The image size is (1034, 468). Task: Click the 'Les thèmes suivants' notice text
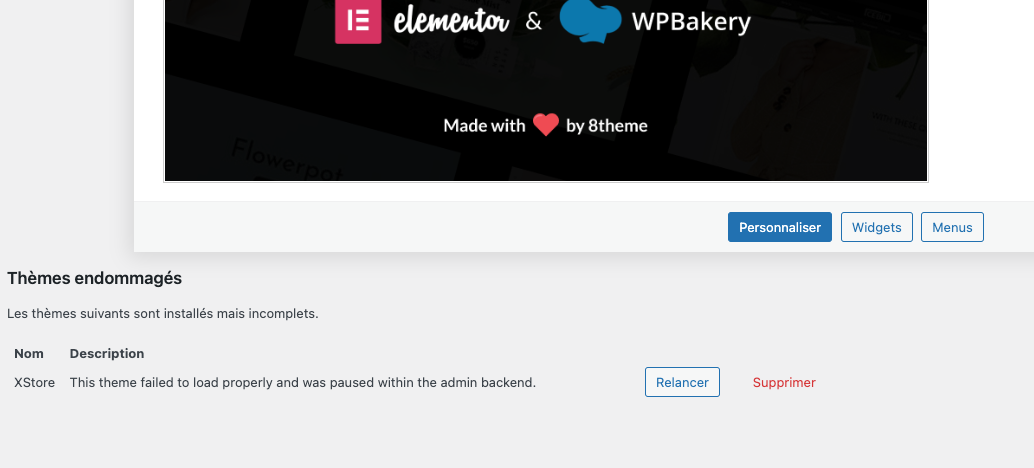162,313
